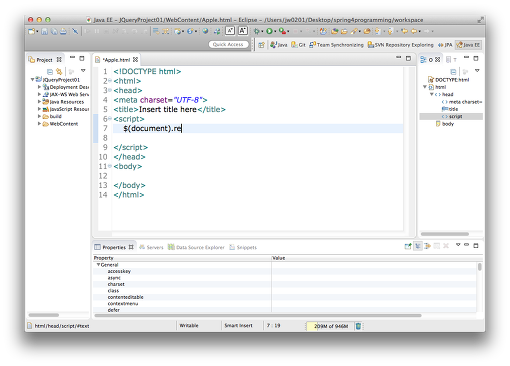
Task: Switch to the JPA perspective
Action: pyautogui.click(x=445, y=45)
